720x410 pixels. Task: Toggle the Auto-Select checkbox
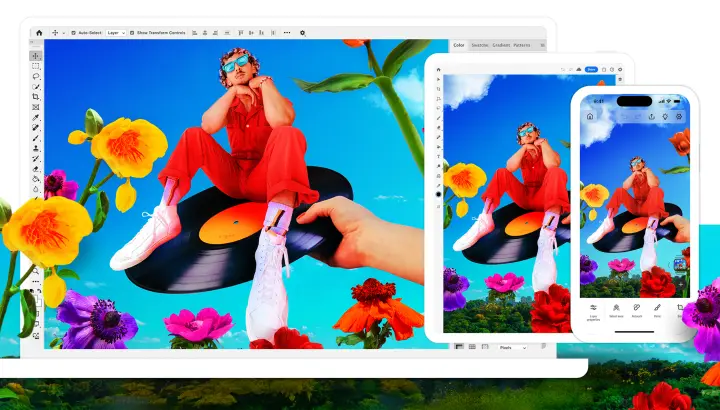coord(73,33)
